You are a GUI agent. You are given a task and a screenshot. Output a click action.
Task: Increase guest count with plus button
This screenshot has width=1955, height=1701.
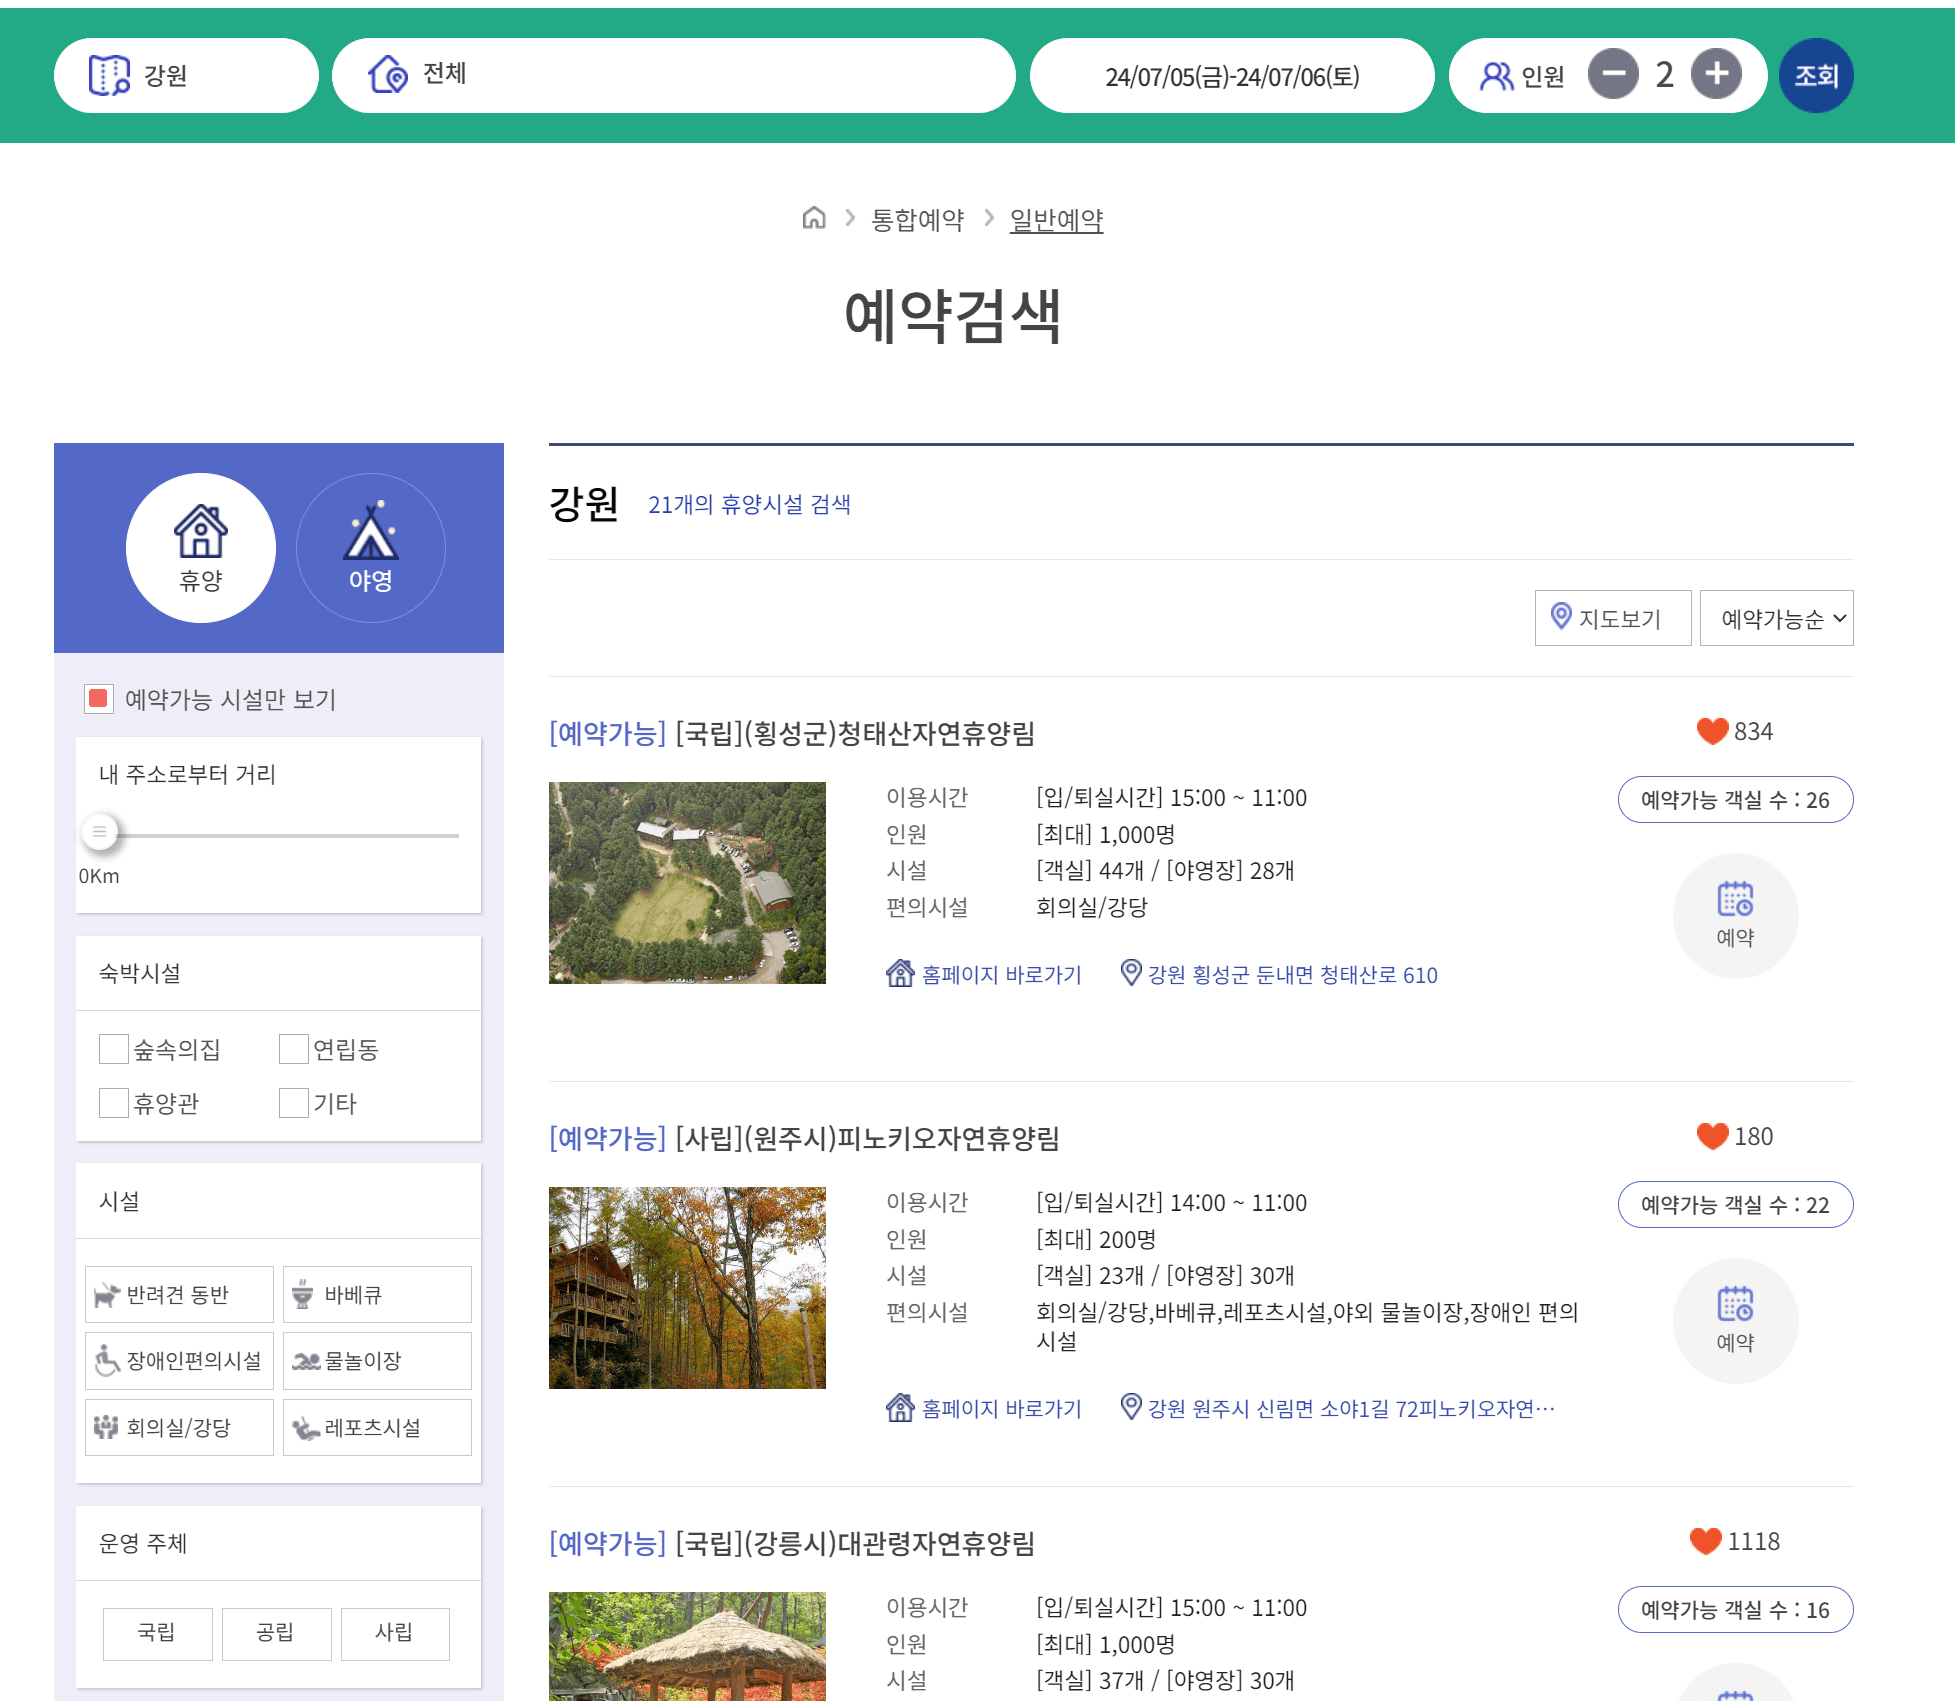[1716, 74]
